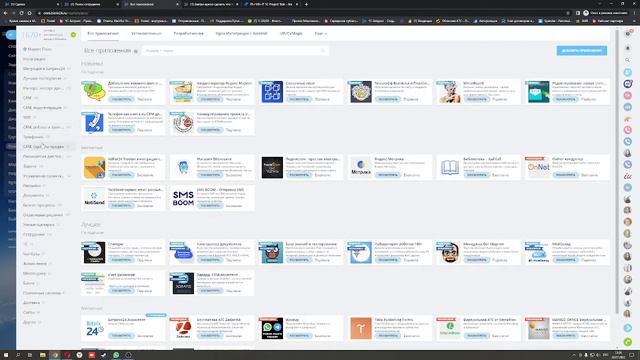Click the blue Добавить приложение button
The height and width of the screenshot is (360, 640).
pos(581,51)
